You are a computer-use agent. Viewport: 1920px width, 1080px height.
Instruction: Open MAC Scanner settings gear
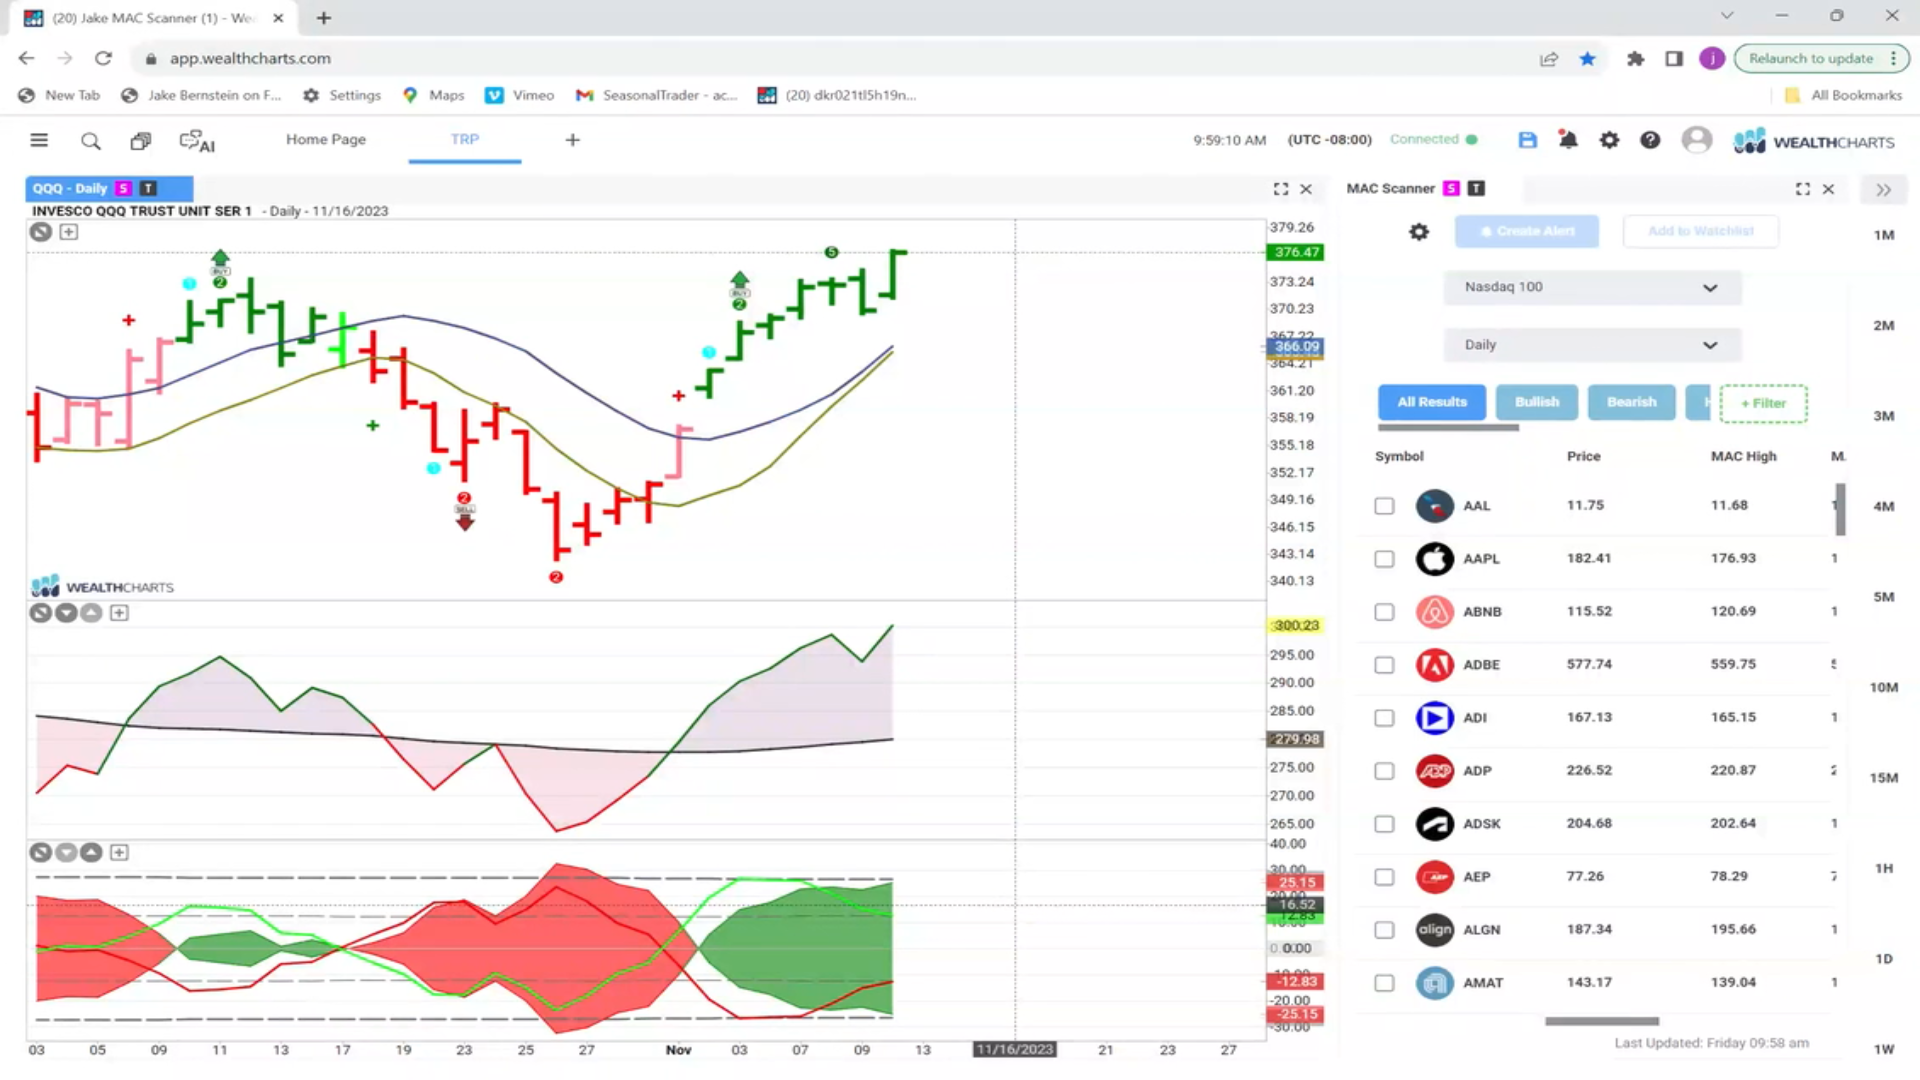1419,232
